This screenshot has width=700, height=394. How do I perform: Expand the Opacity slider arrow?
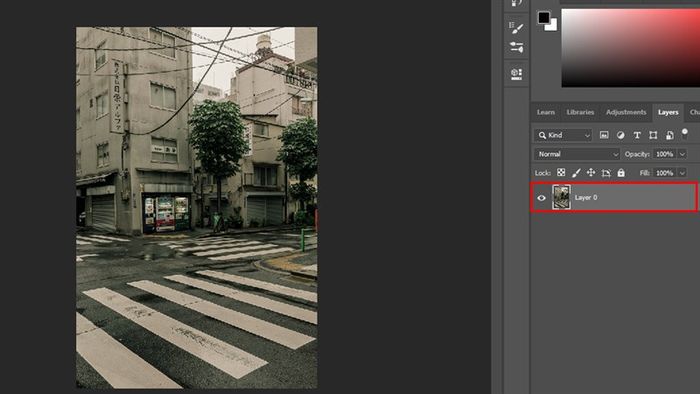(682, 154)
